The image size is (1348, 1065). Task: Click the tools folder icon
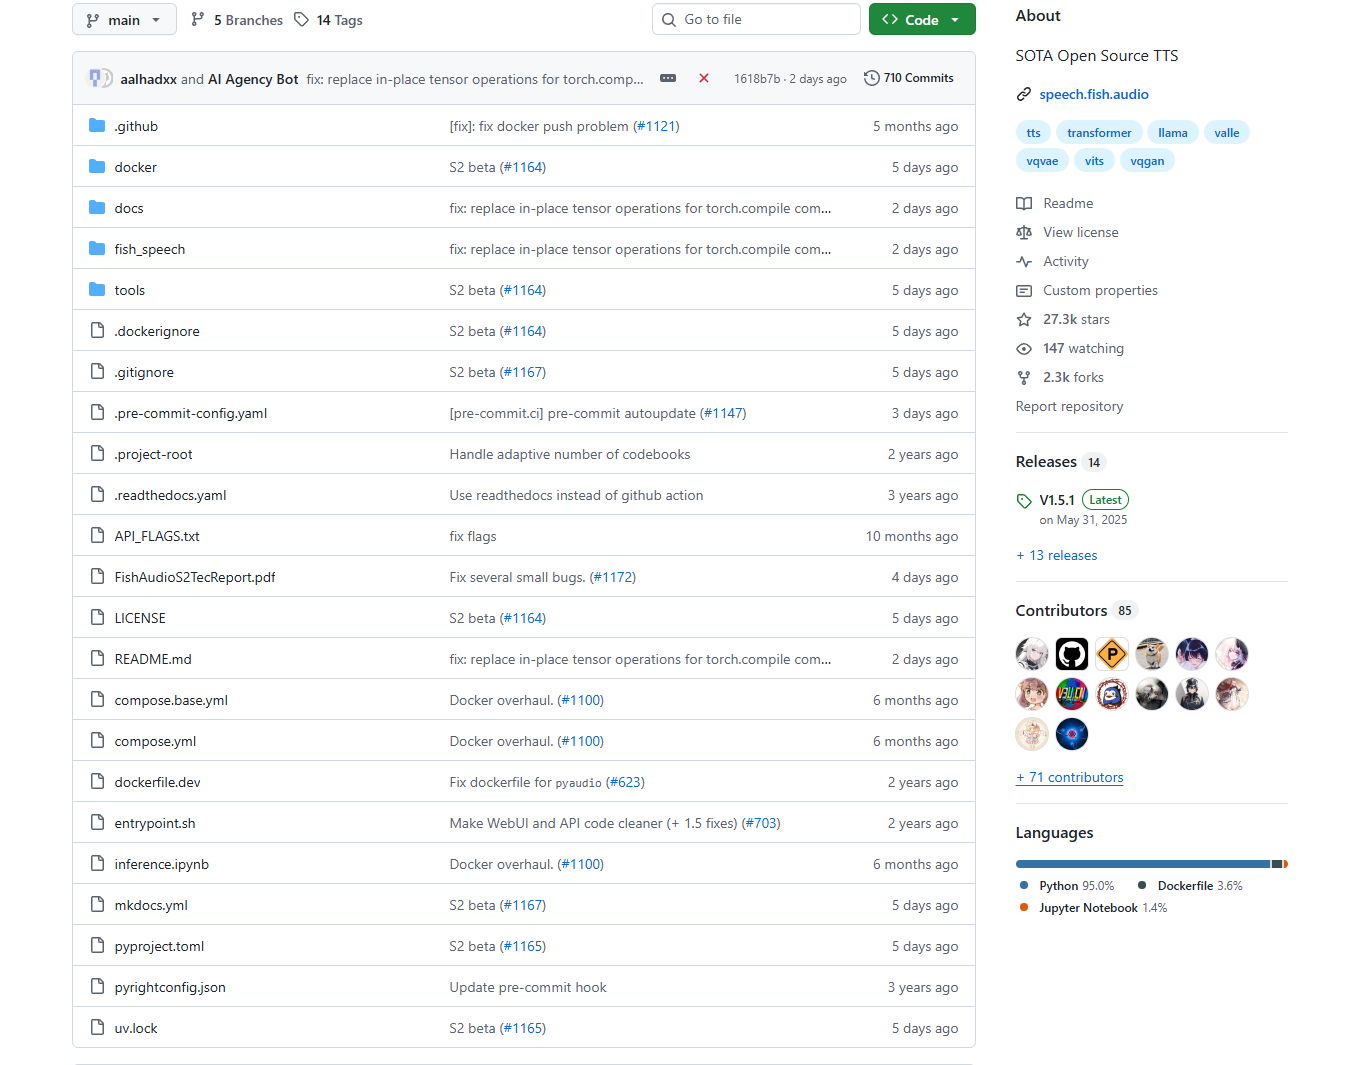click(97, 290)
